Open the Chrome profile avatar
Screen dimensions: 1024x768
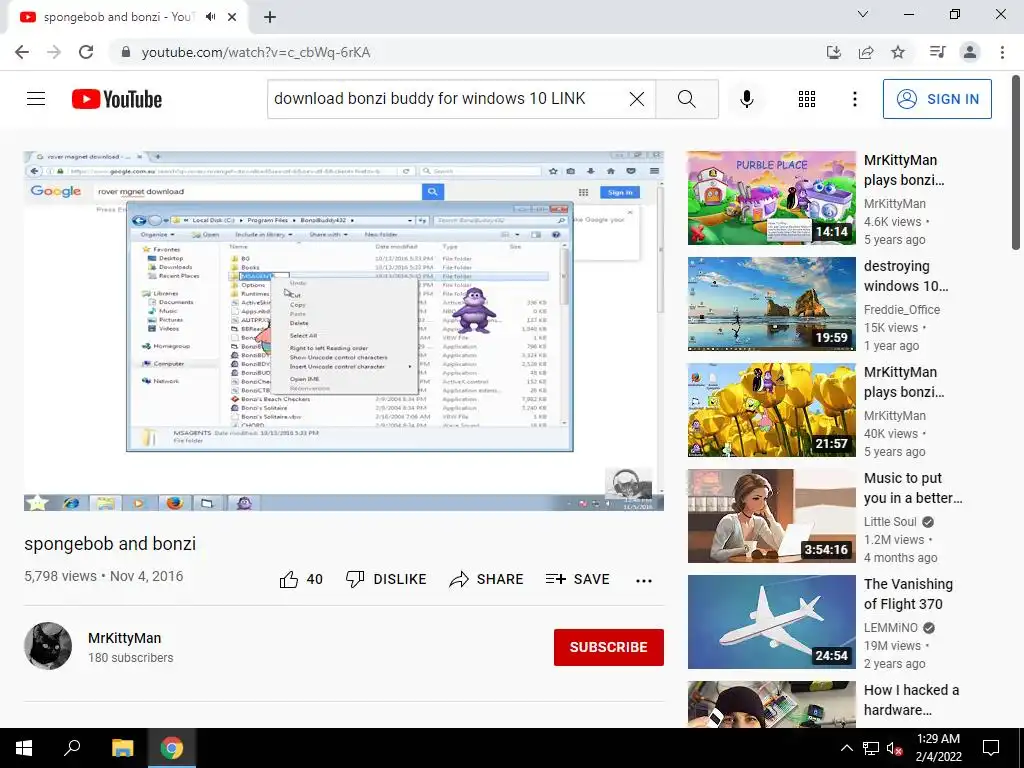click(x=970, y=52)
